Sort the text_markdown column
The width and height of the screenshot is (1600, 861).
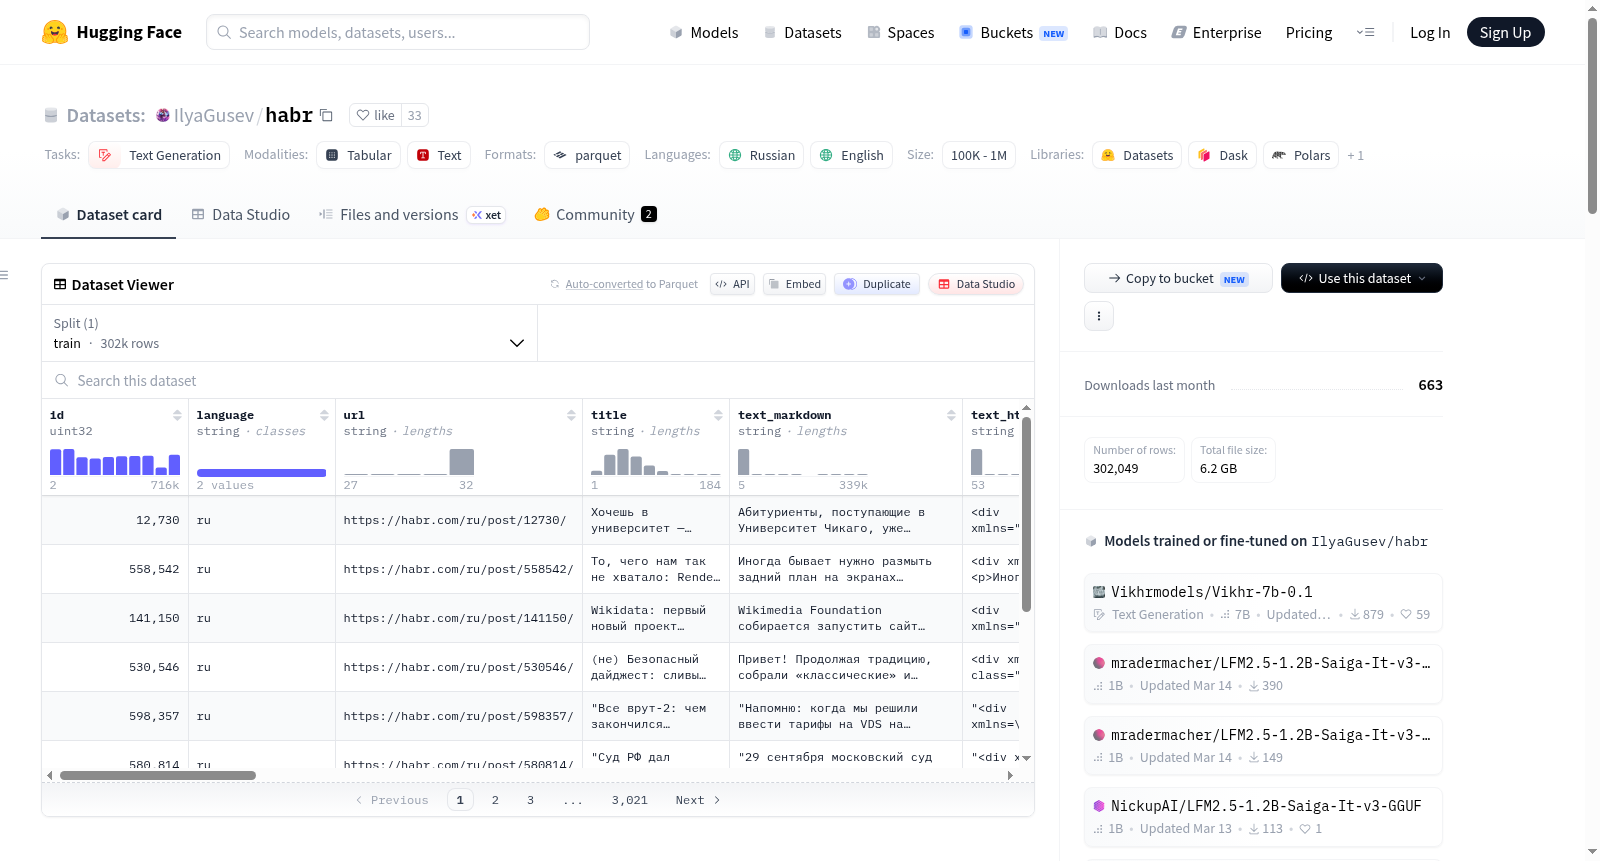[951, 415]
